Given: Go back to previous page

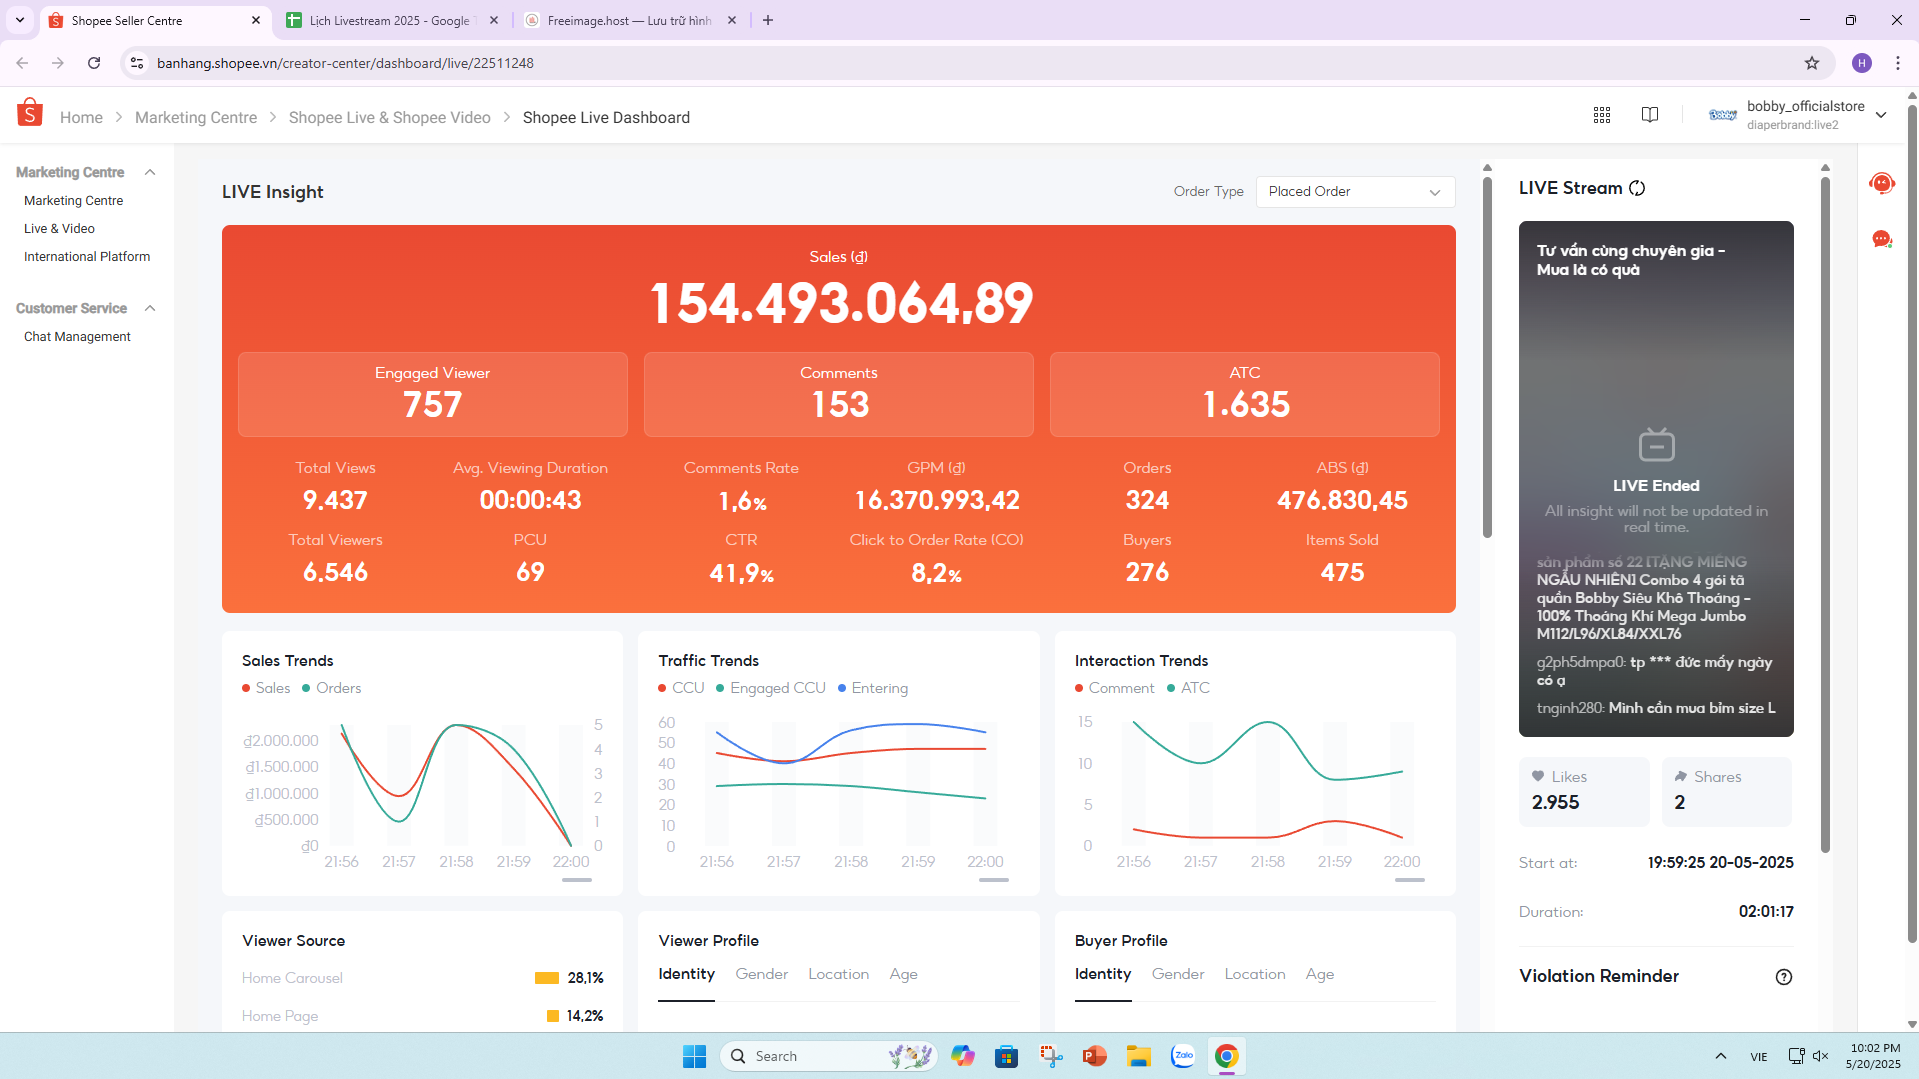Looking at the screenshot, I should 22,63.
